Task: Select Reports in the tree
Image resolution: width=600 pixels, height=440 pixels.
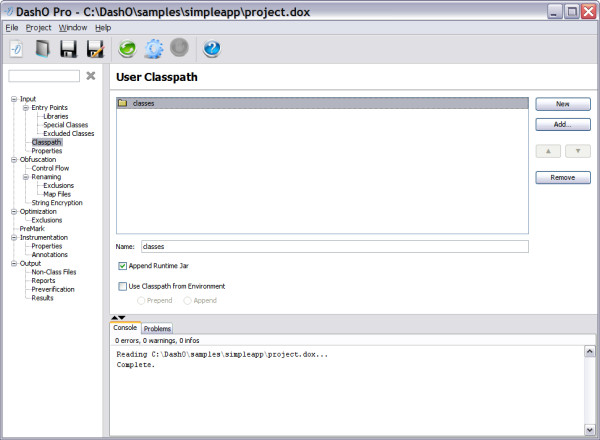Action: pyautogui.click(x=43, y=281)
